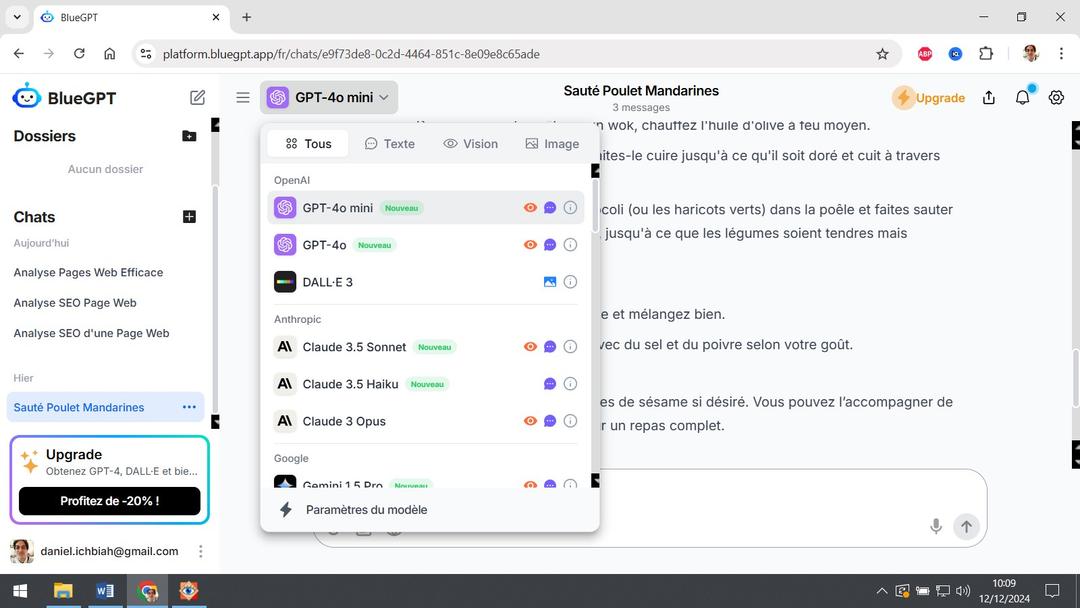Open Analyse SEO Page Web chat
Image resolution: width=1080 pixels, height=608 pixels.
(75, 302)
